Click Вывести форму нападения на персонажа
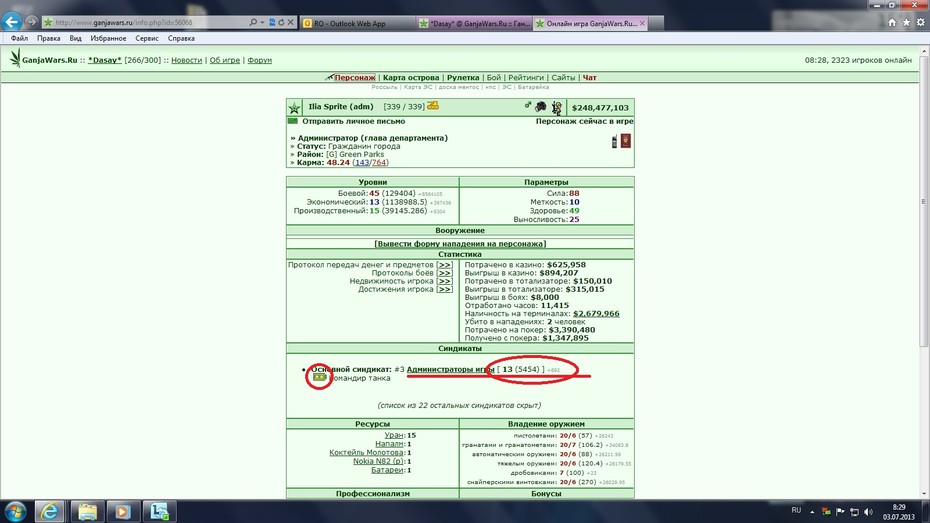The image size is (930, 523). (460, 244)
